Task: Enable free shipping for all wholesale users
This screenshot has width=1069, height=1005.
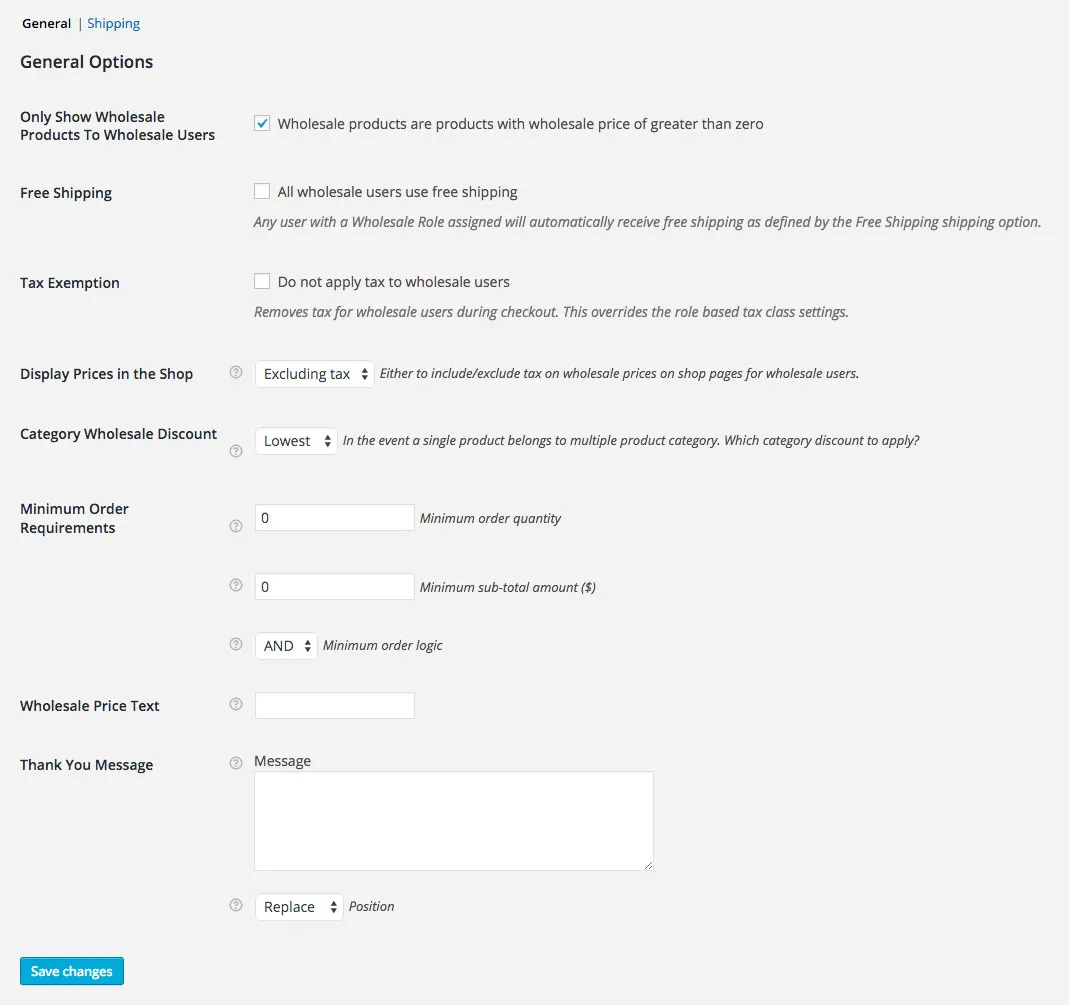Action: pyautogui.click(x=261, y=191)
